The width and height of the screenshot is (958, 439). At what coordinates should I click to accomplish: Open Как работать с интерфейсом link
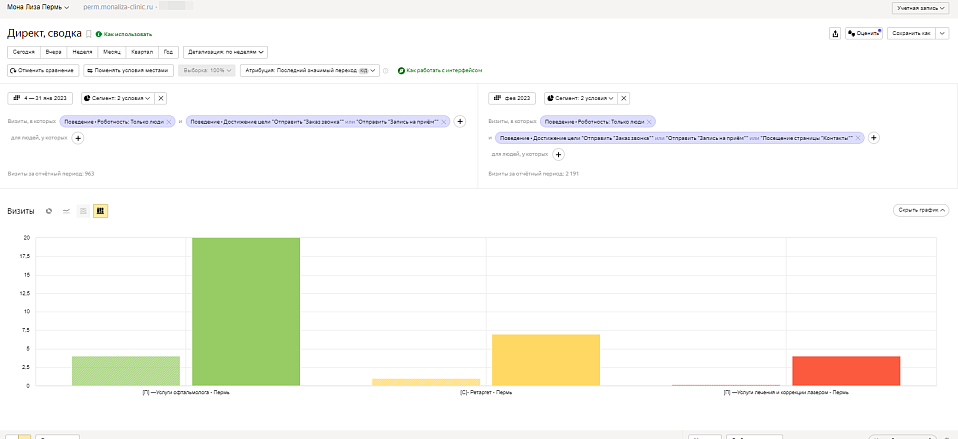coord(440,71)
